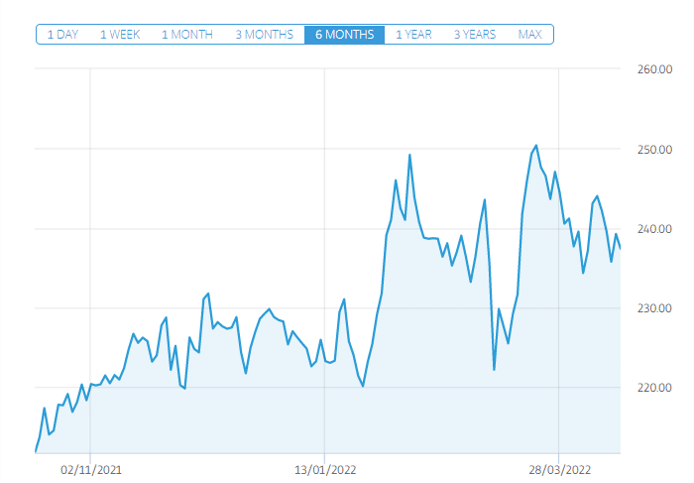
Task: Click the 240.00 price axis label
Action: pos(651,229)
